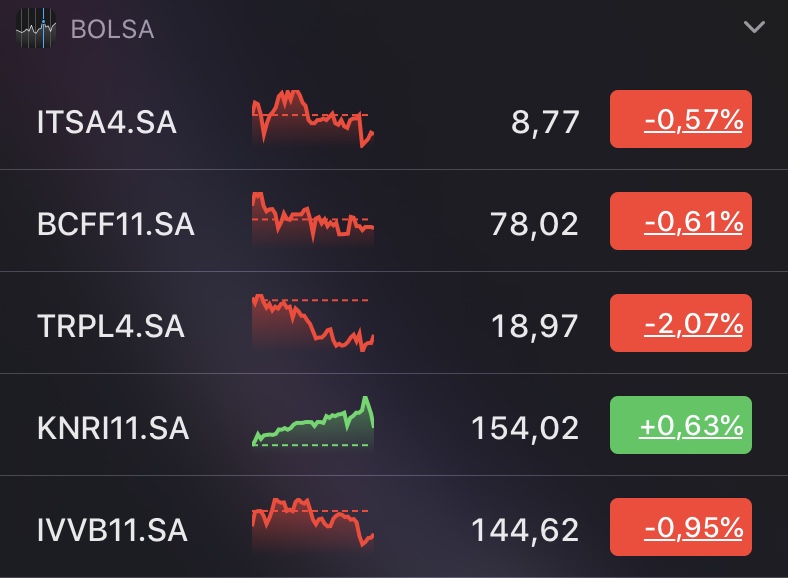The width and height of the screenshot is (788, 578).
Task: Tap the BCFF11.SA price 78,02
Action: [x=535, y=224]
